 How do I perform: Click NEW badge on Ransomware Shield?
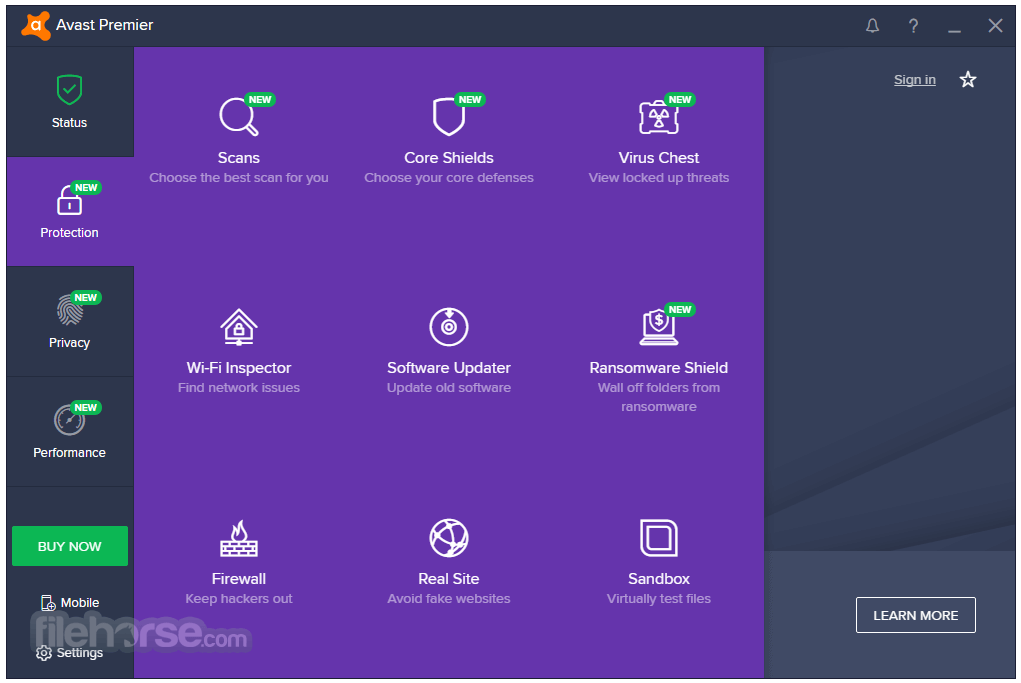(680, 309)
